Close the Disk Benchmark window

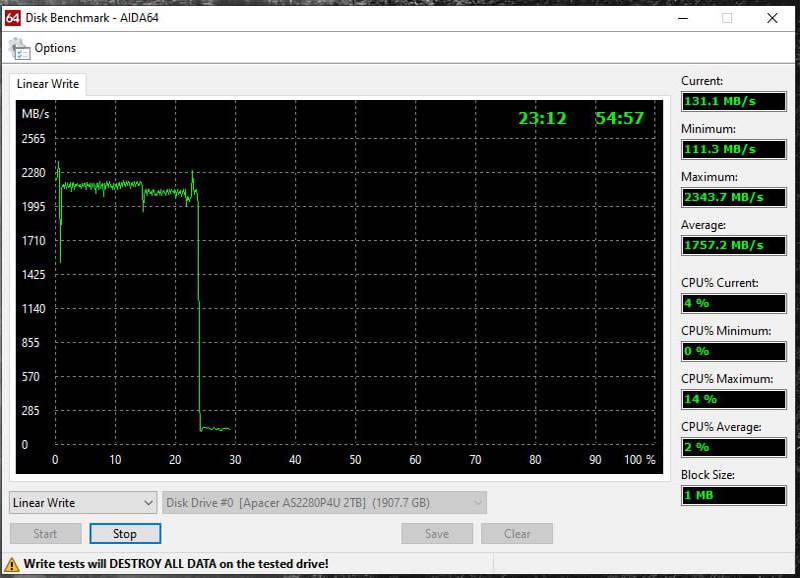(x=772, y=18)
